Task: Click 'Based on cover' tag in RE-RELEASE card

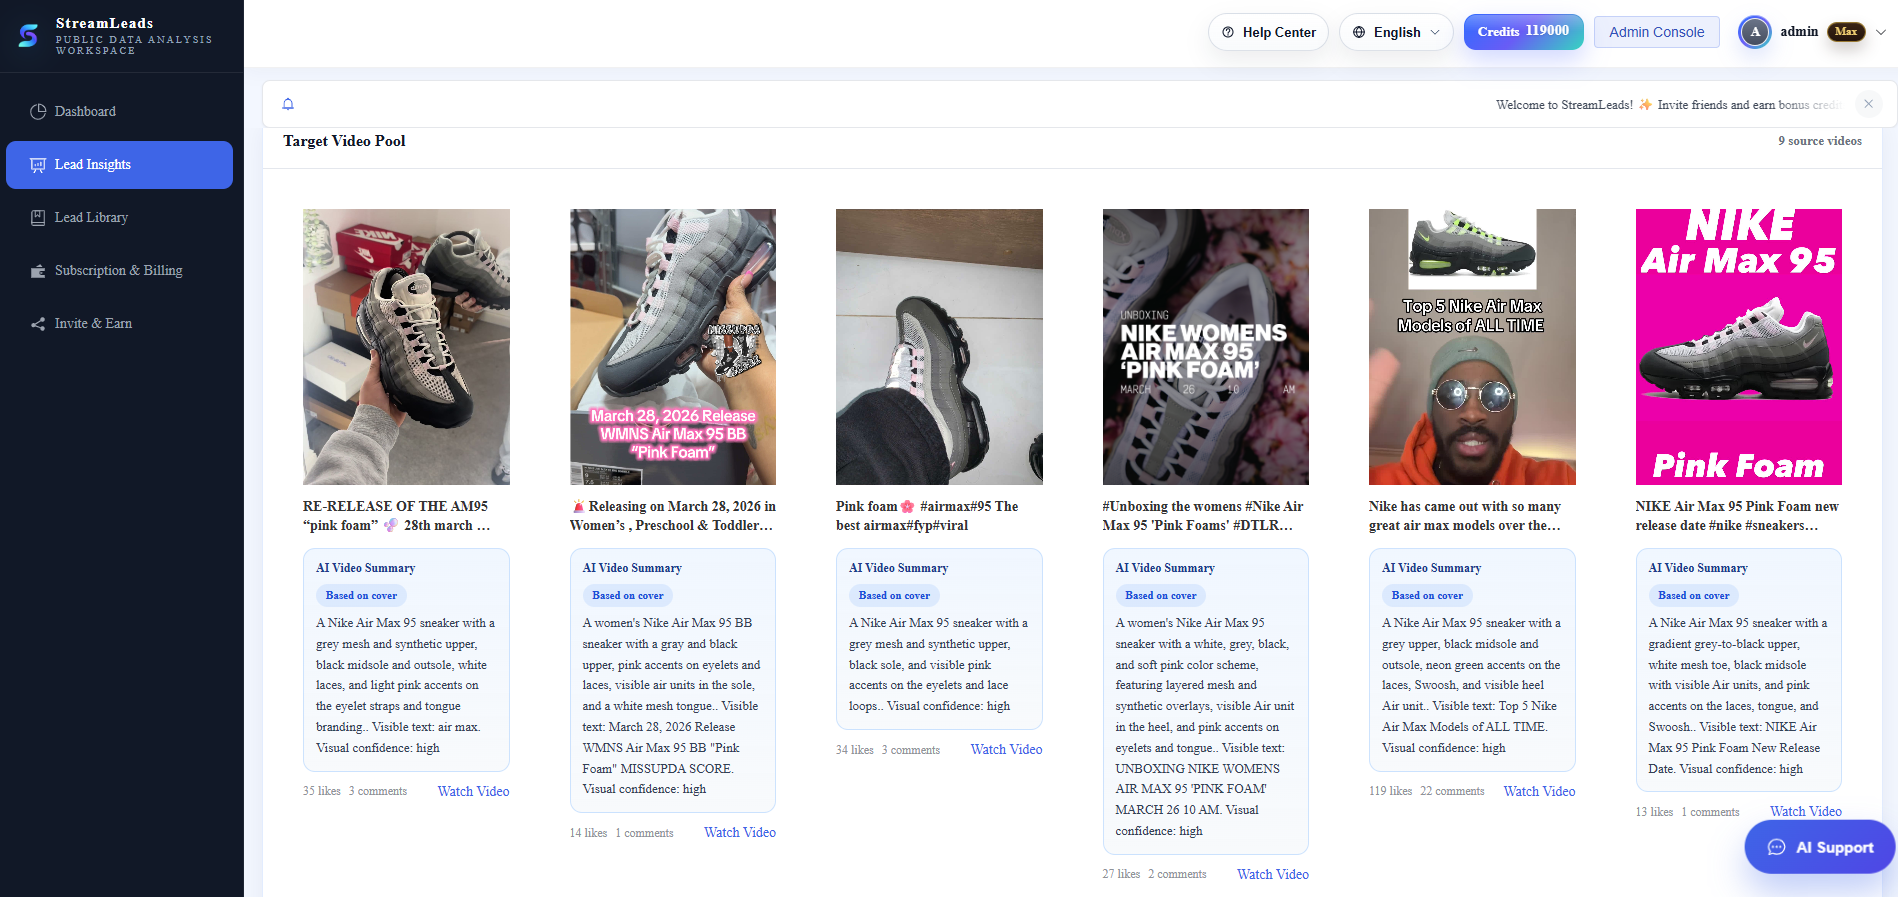Action: point(361,595)
